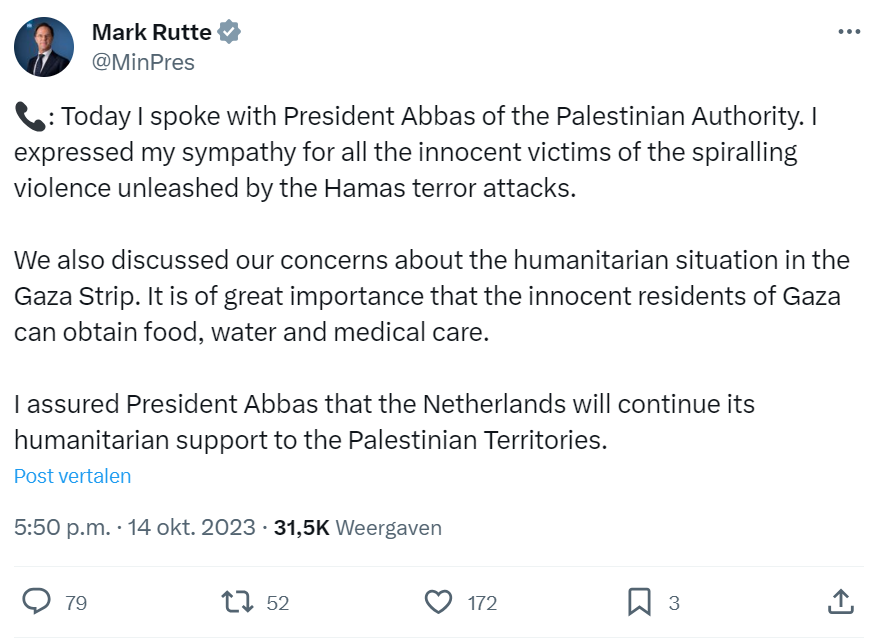Click the display name Mark Rutte

coord(151,32)
